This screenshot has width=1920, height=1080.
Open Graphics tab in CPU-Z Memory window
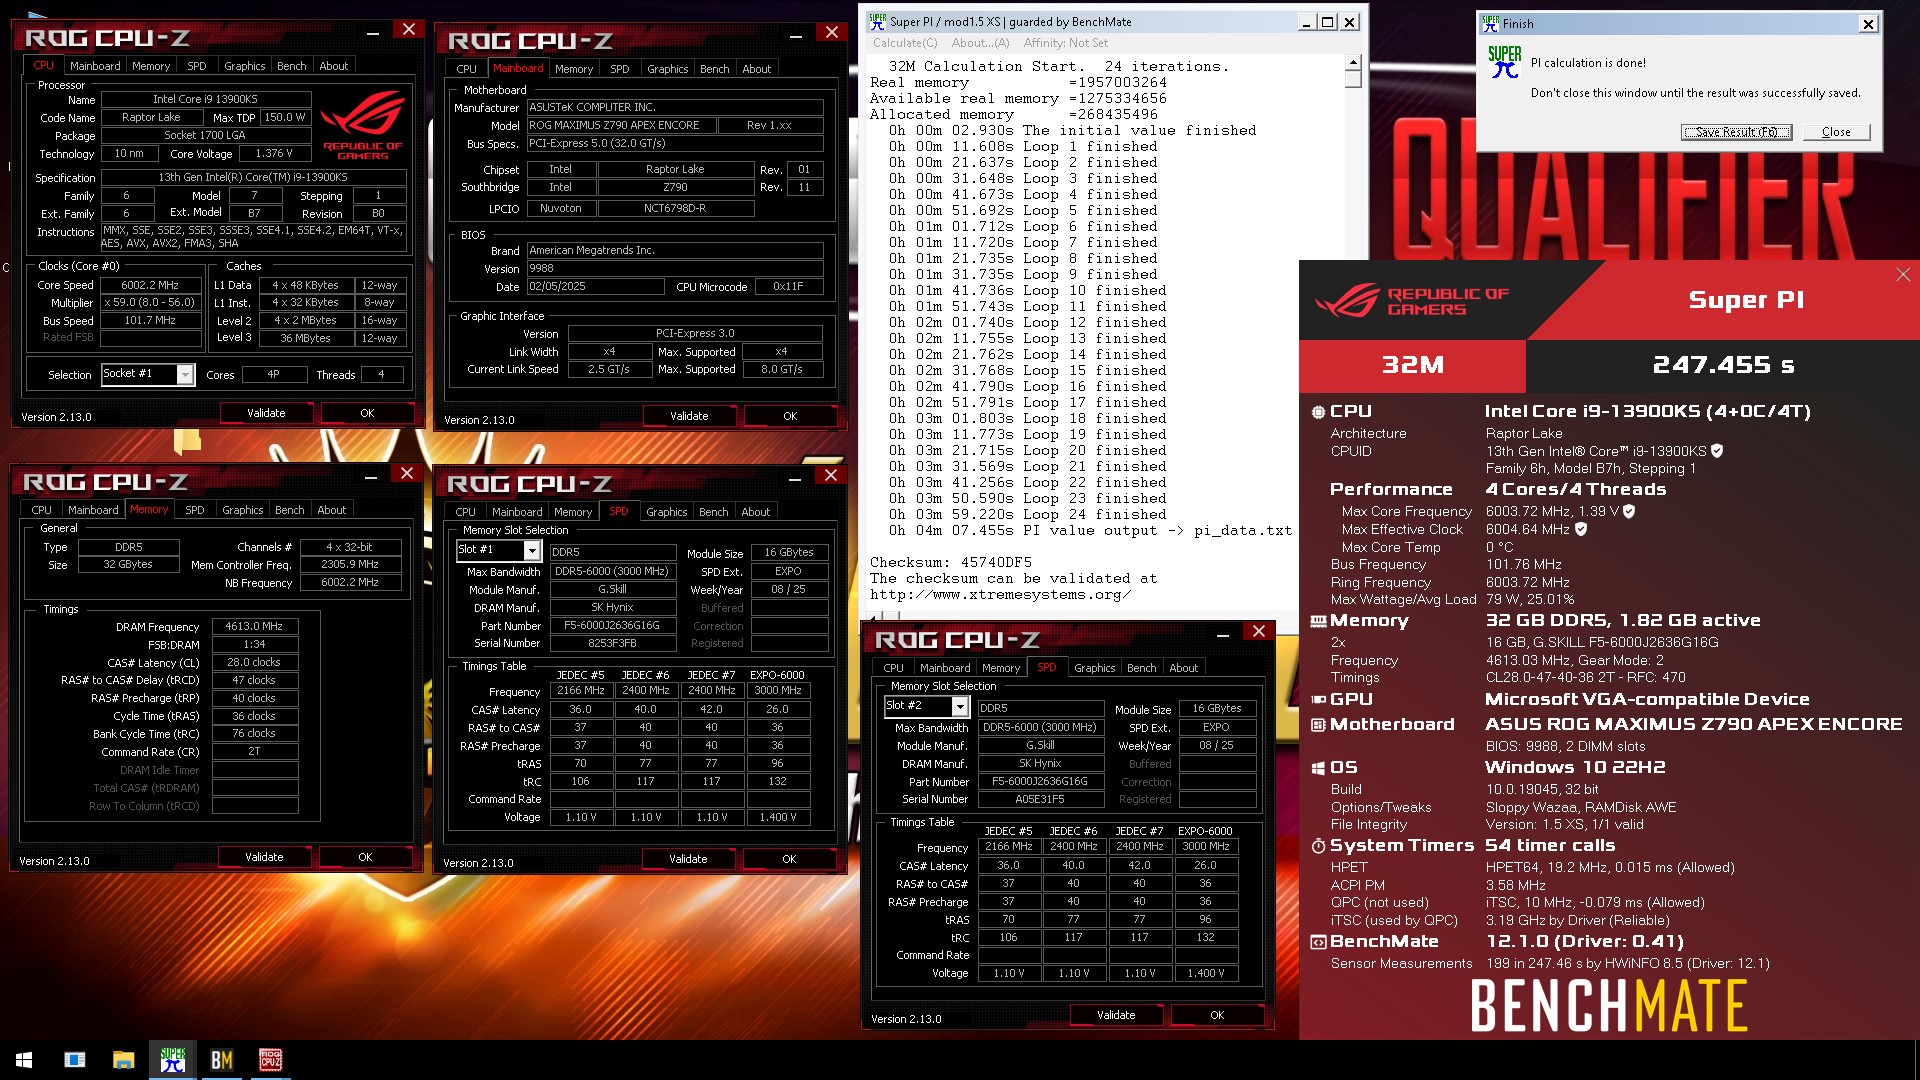(243, 510)
